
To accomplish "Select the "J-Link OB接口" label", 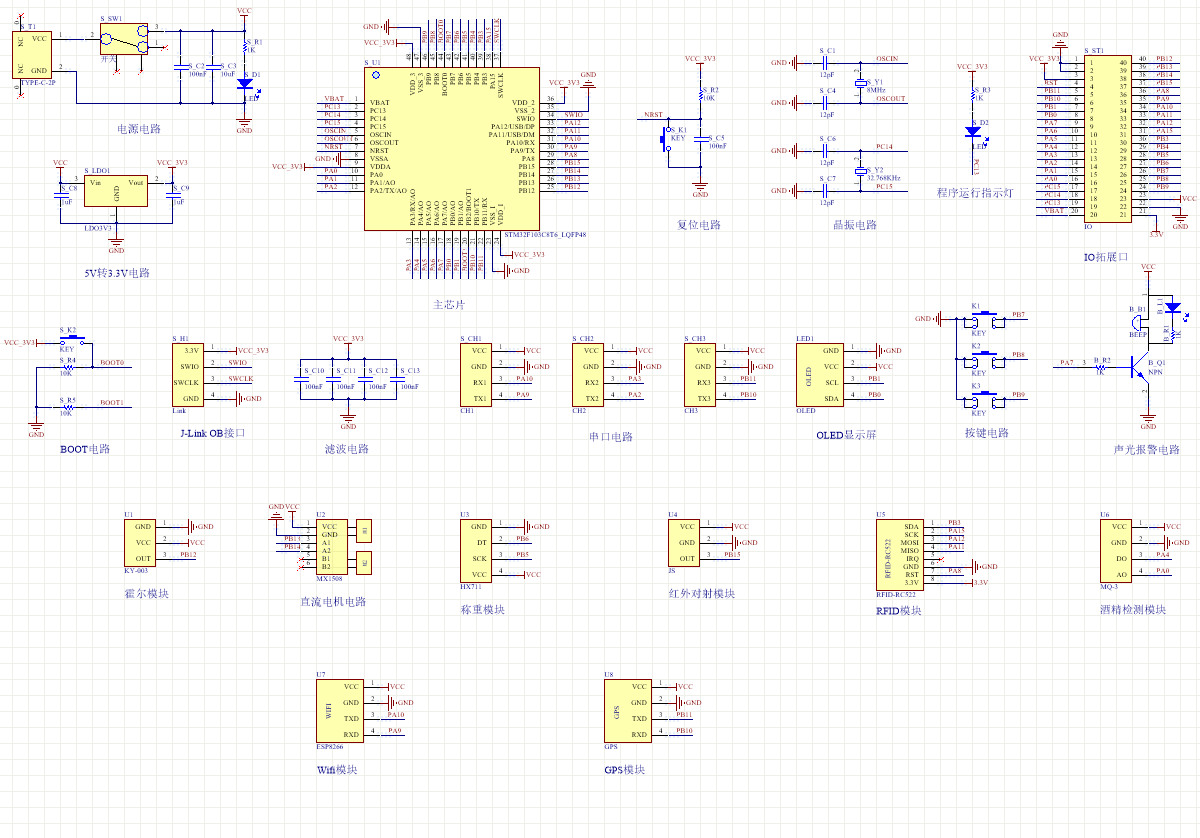I will [x=212, y=433].
